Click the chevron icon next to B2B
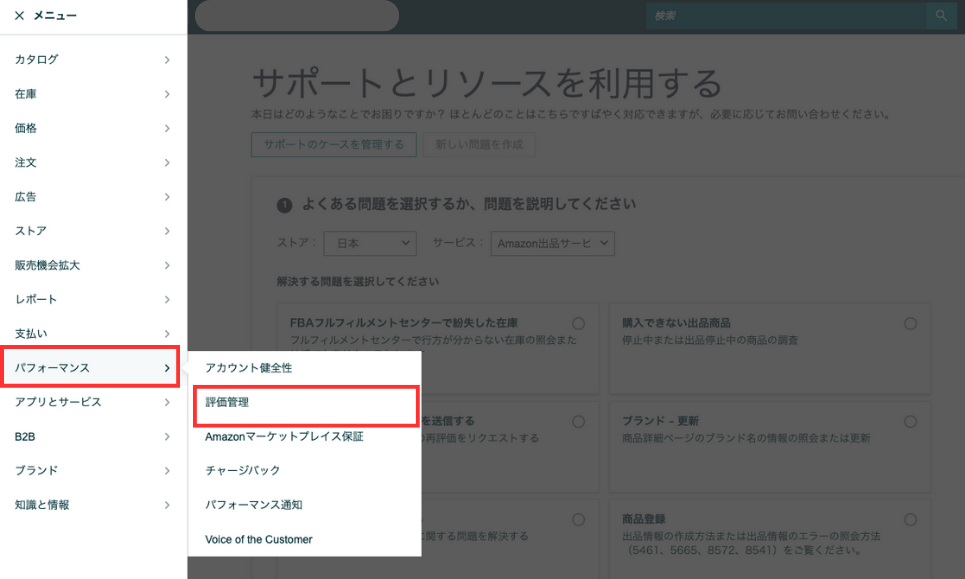965x579 pixels. 167,436
